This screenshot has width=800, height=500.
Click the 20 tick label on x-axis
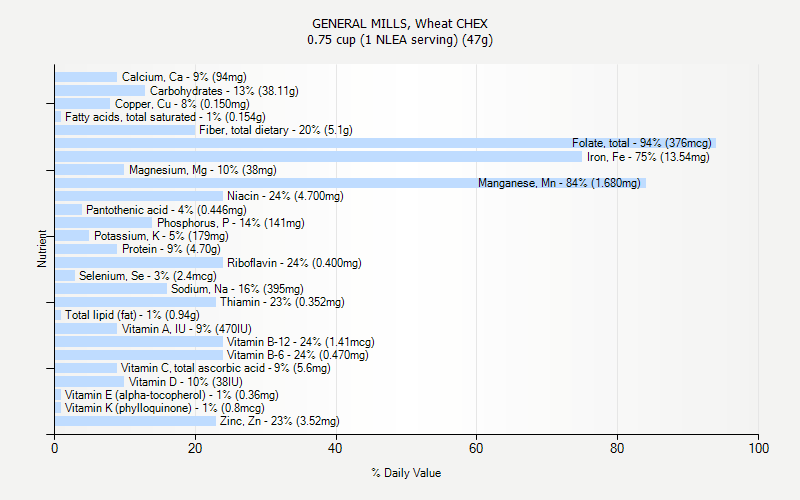coord(195,448)
